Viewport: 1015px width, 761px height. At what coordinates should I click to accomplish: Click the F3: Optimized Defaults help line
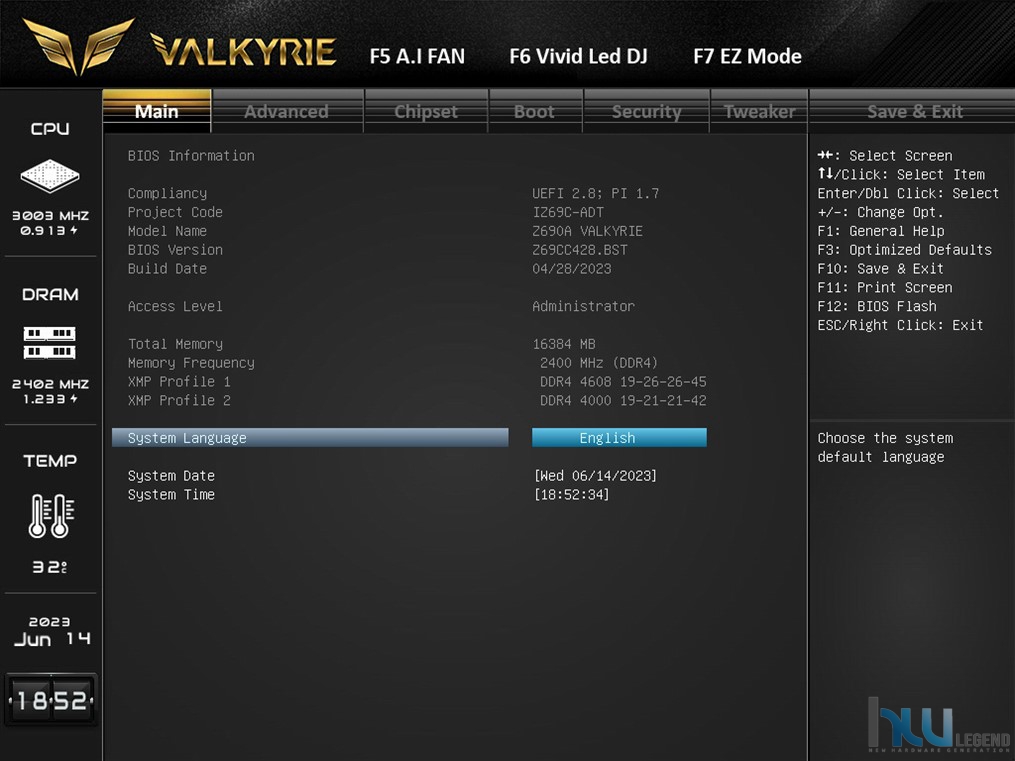coord(904,249)
